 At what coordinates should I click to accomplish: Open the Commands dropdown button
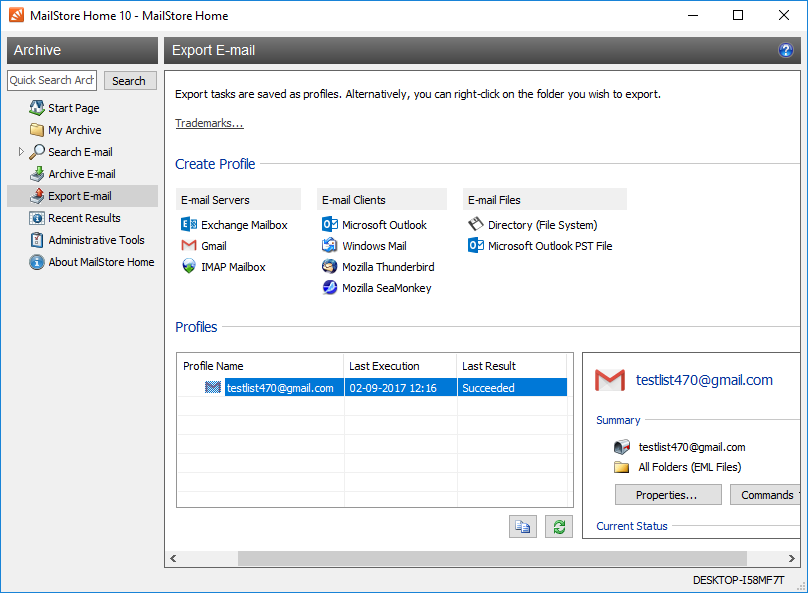point(766,495)
